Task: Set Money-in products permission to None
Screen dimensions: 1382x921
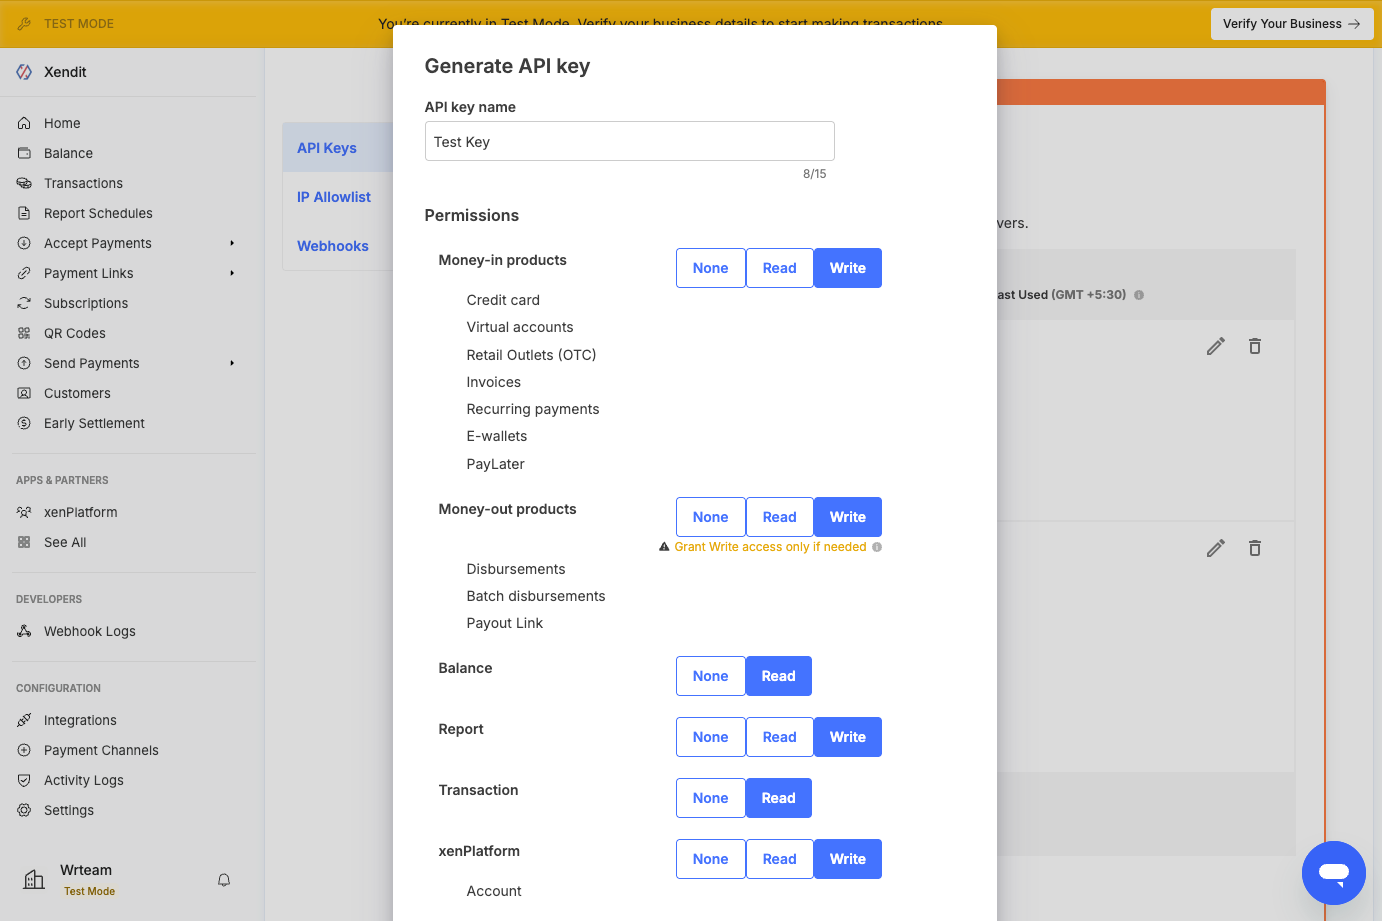Action: click(x=710, y=268)
